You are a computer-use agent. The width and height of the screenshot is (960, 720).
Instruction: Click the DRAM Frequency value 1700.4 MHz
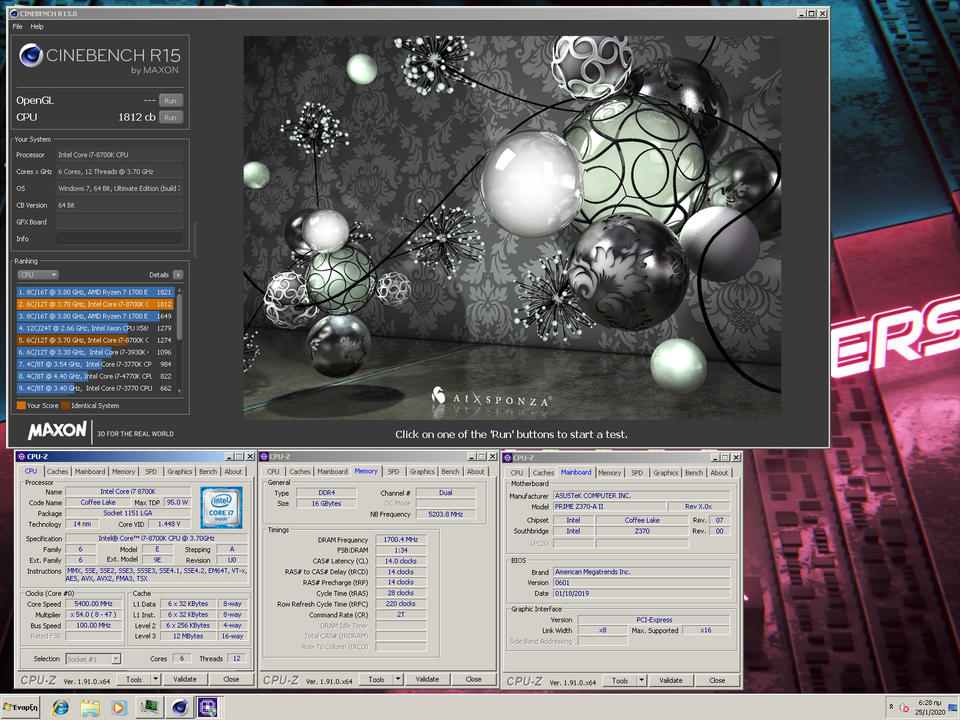401,539
